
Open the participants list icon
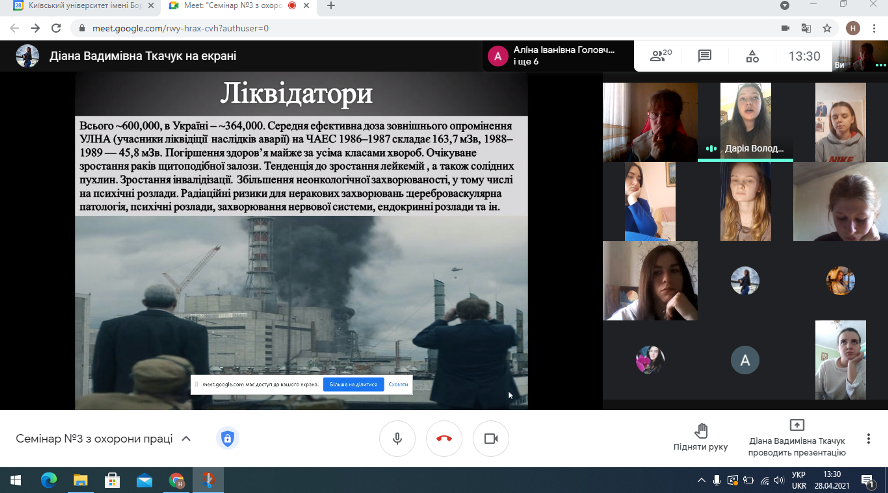coord(660,56)
